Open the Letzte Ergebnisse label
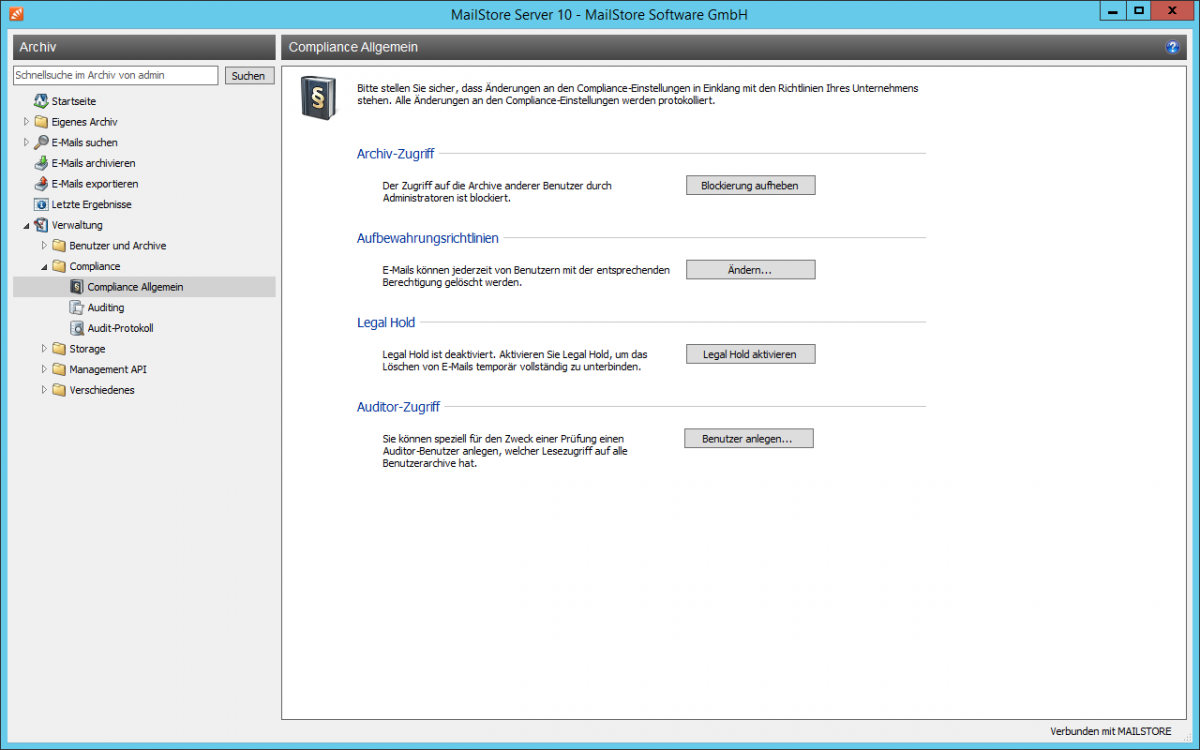Screen dimensions: 1200x750 point(92,204)
